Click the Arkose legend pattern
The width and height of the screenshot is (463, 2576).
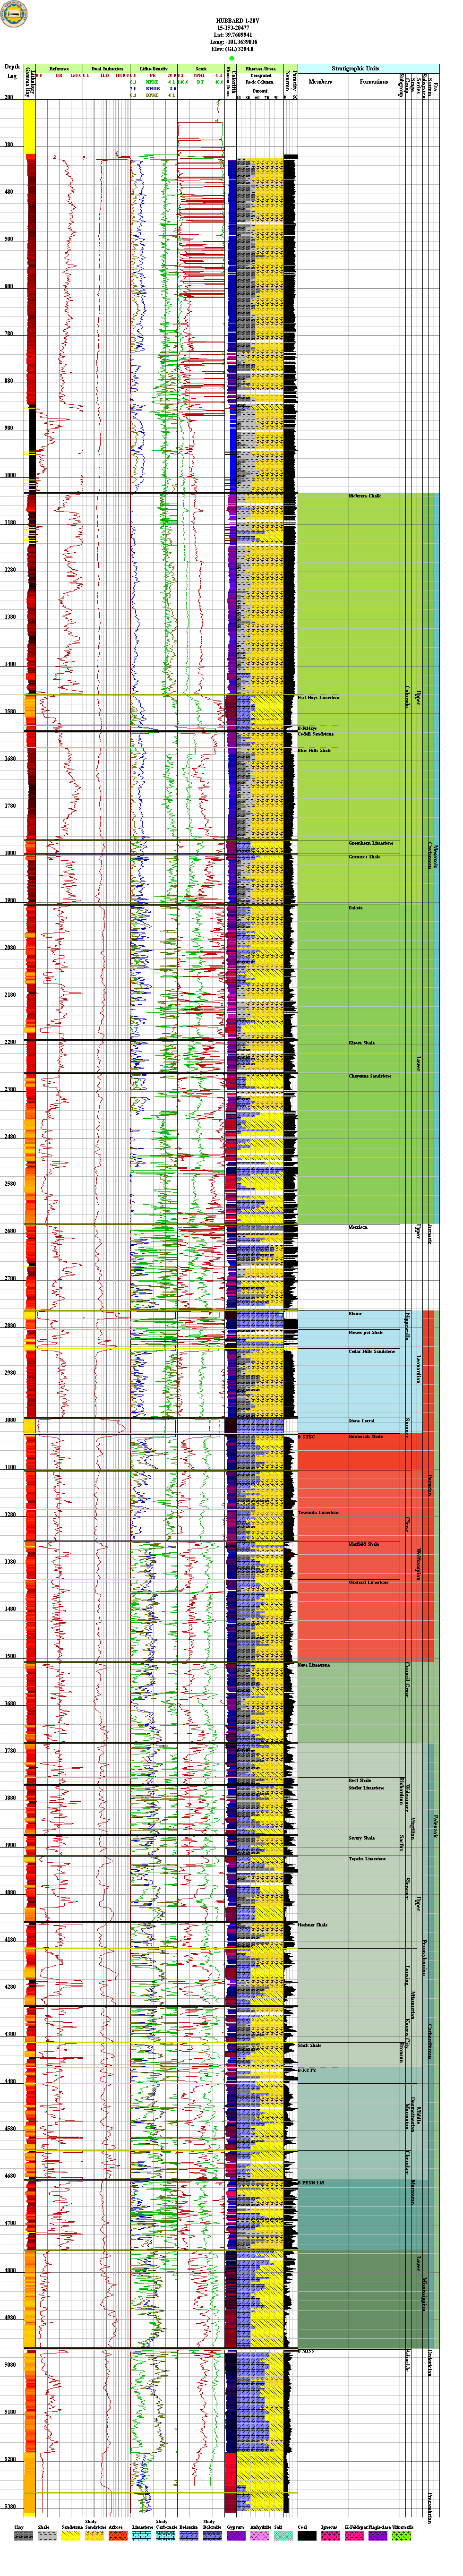pos(117,2536)
